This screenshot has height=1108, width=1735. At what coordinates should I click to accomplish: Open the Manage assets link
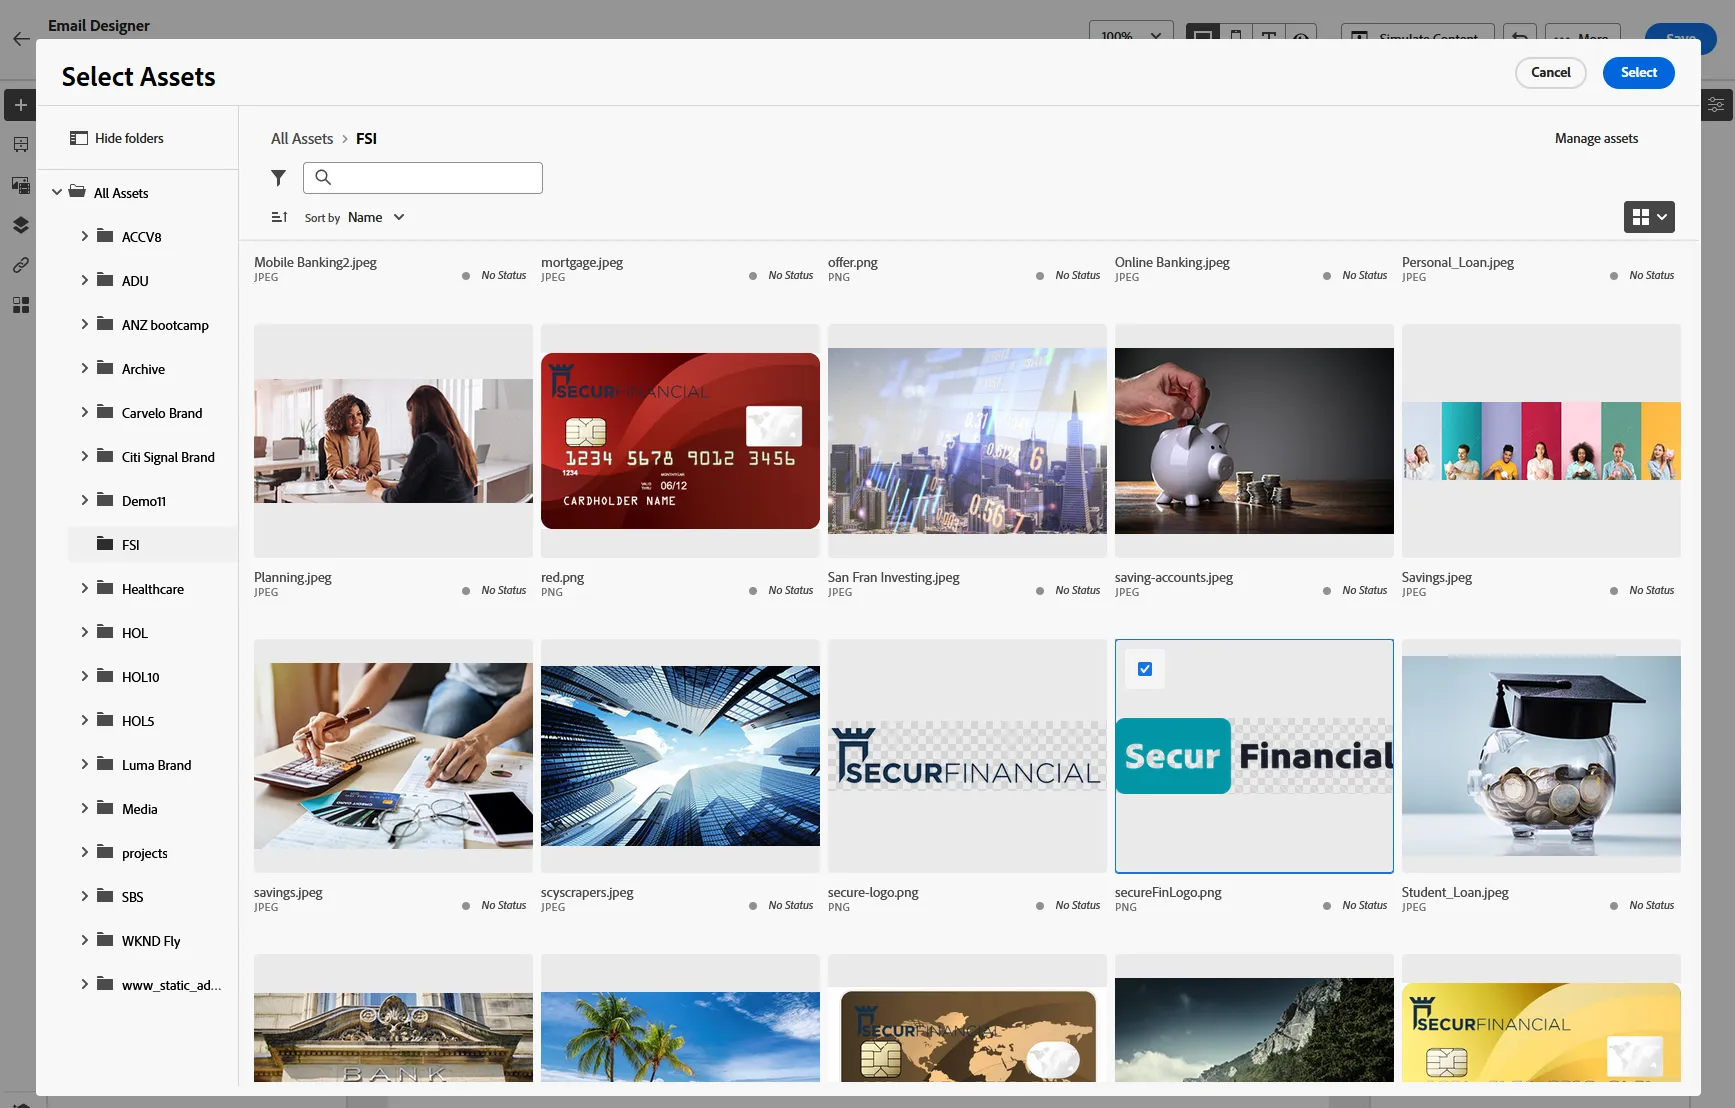coord(1596,139)
